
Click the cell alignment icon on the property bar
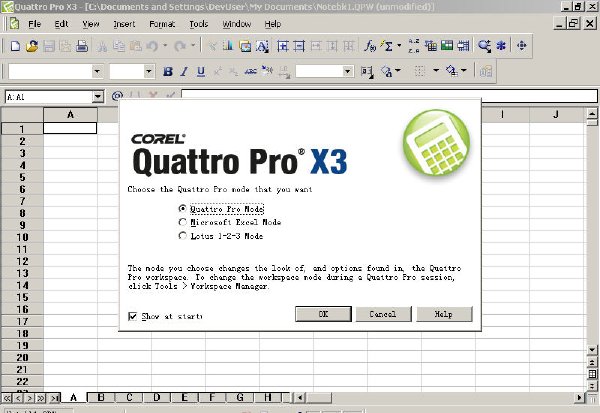pos(367,72)
